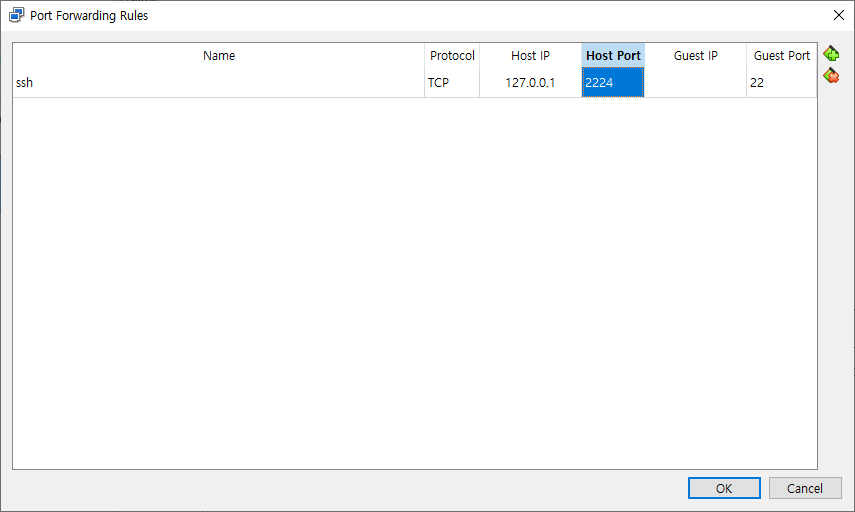Click the Guest IP column header
Viewport: 855px width, 512px height.
[x=695, y=56]
